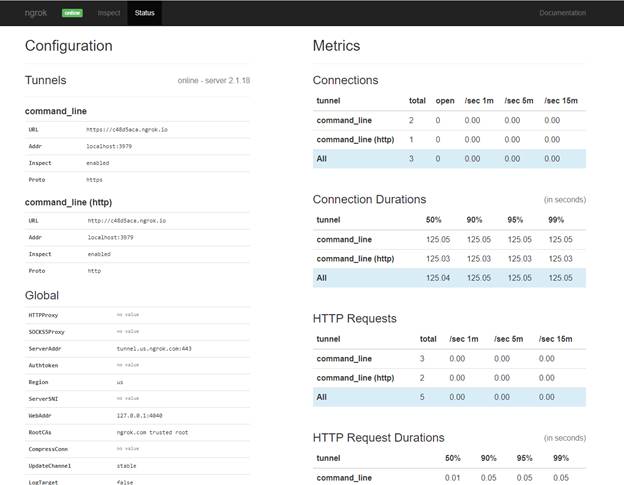Open the Documentation link

point(562,13)
